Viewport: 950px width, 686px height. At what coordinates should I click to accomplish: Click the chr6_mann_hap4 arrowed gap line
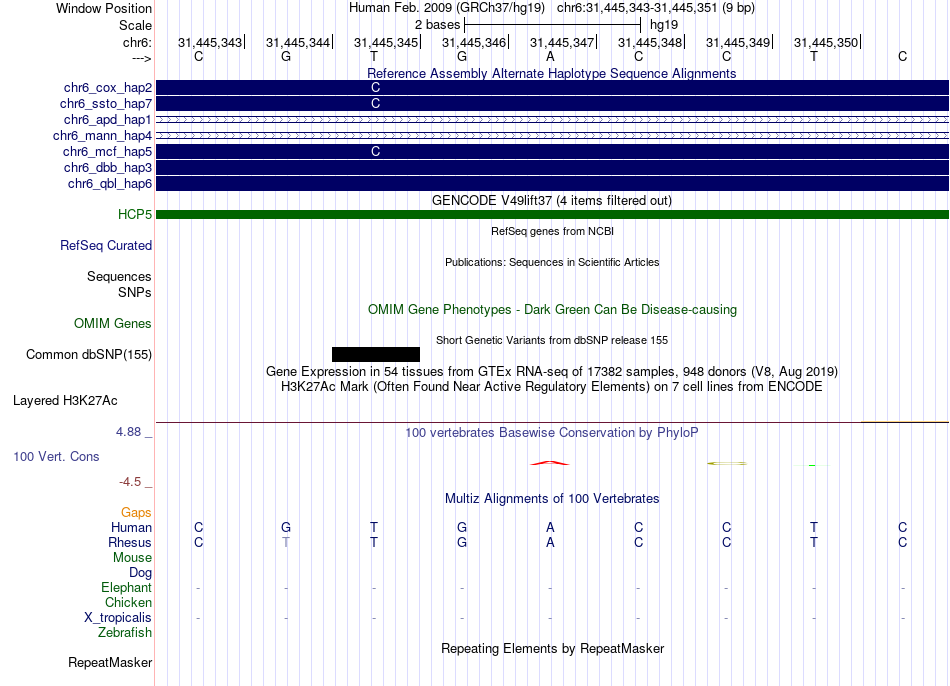(x=552, y=136)
